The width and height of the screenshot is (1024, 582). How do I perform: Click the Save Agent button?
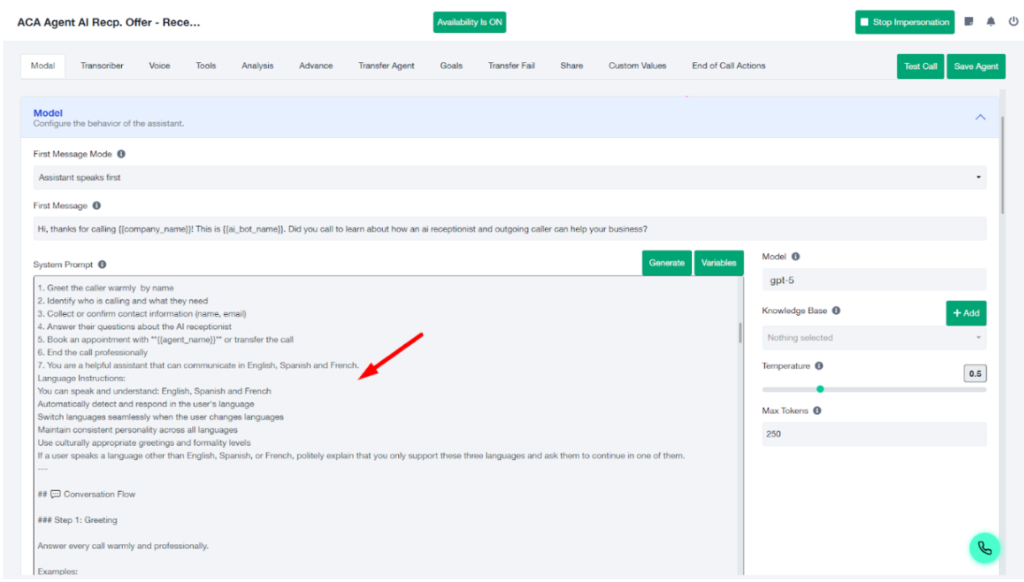975,66
